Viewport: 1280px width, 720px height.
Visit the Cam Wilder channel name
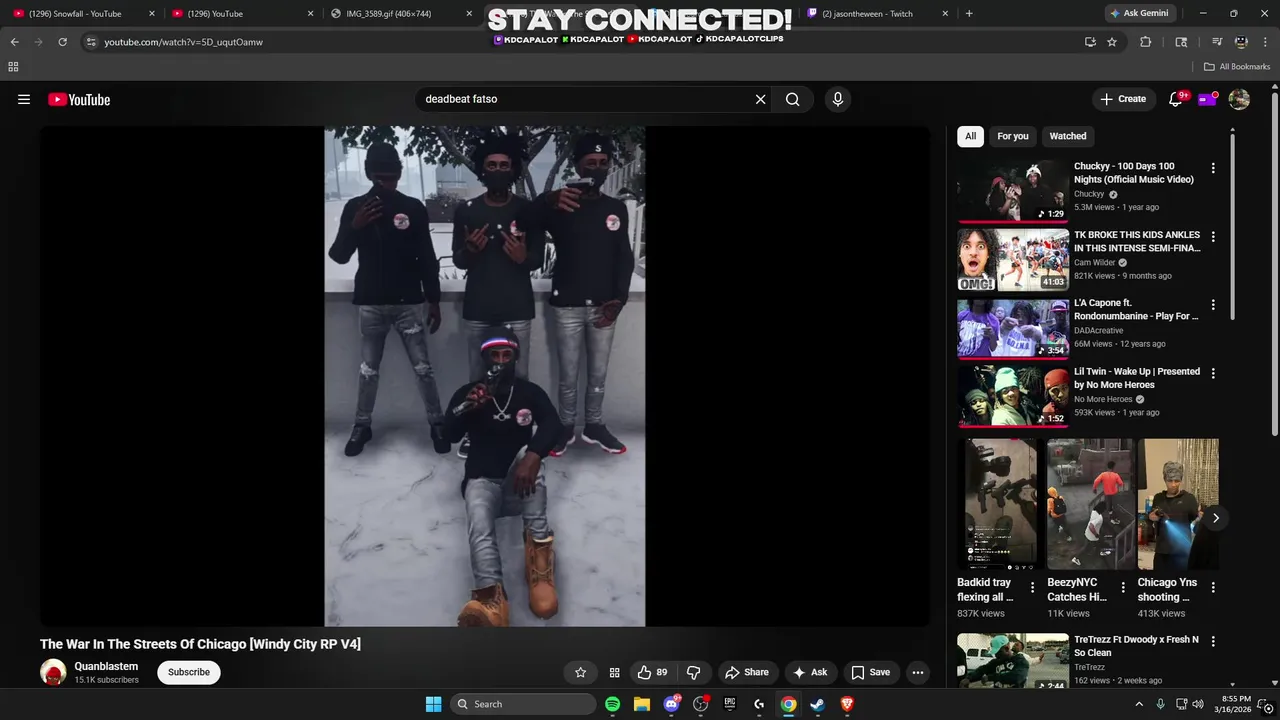coord(1094,263)
